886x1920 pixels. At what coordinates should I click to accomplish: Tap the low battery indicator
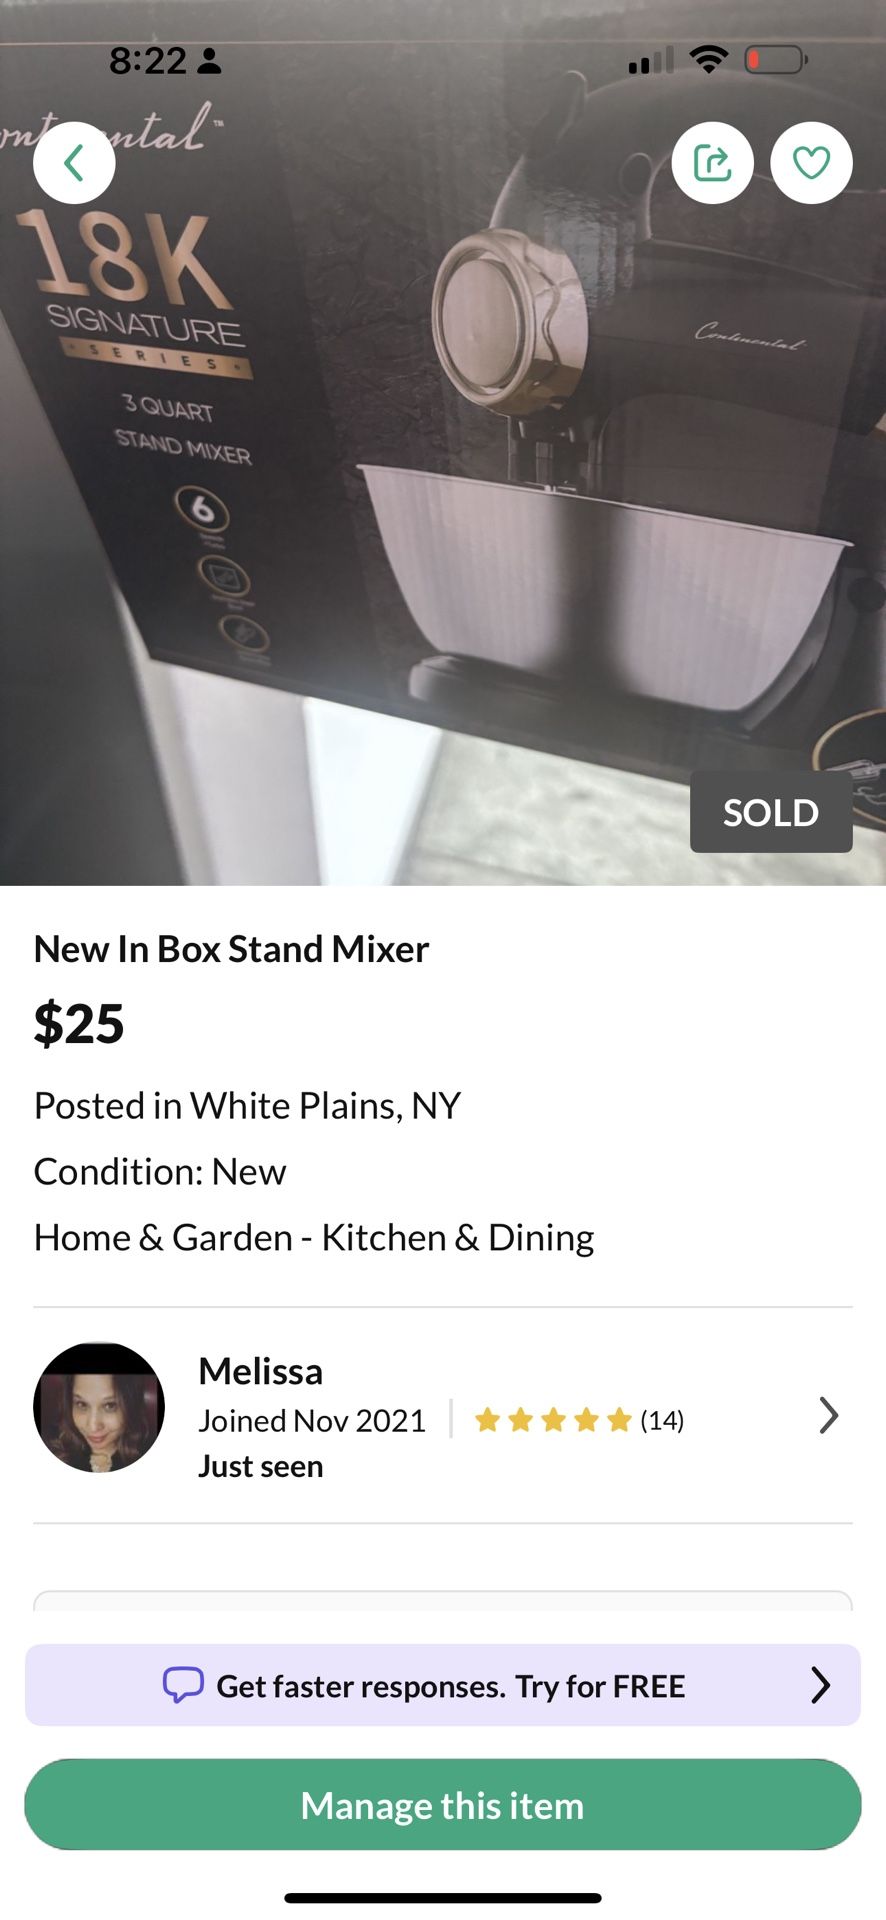pos(776,61)
